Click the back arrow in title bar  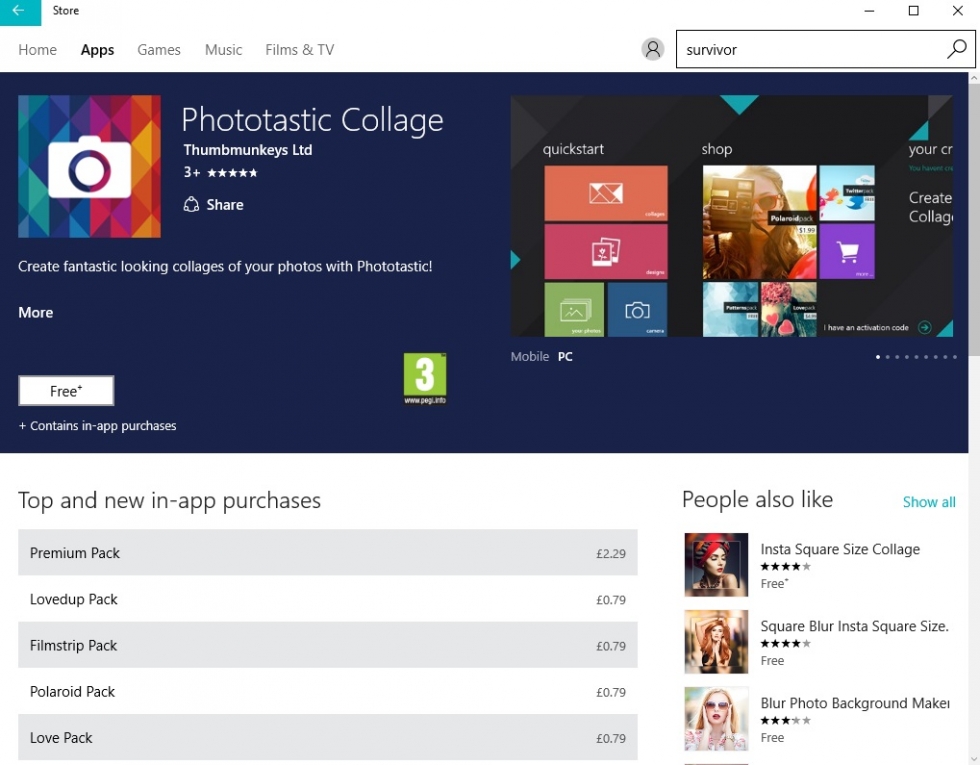(19, 11)
